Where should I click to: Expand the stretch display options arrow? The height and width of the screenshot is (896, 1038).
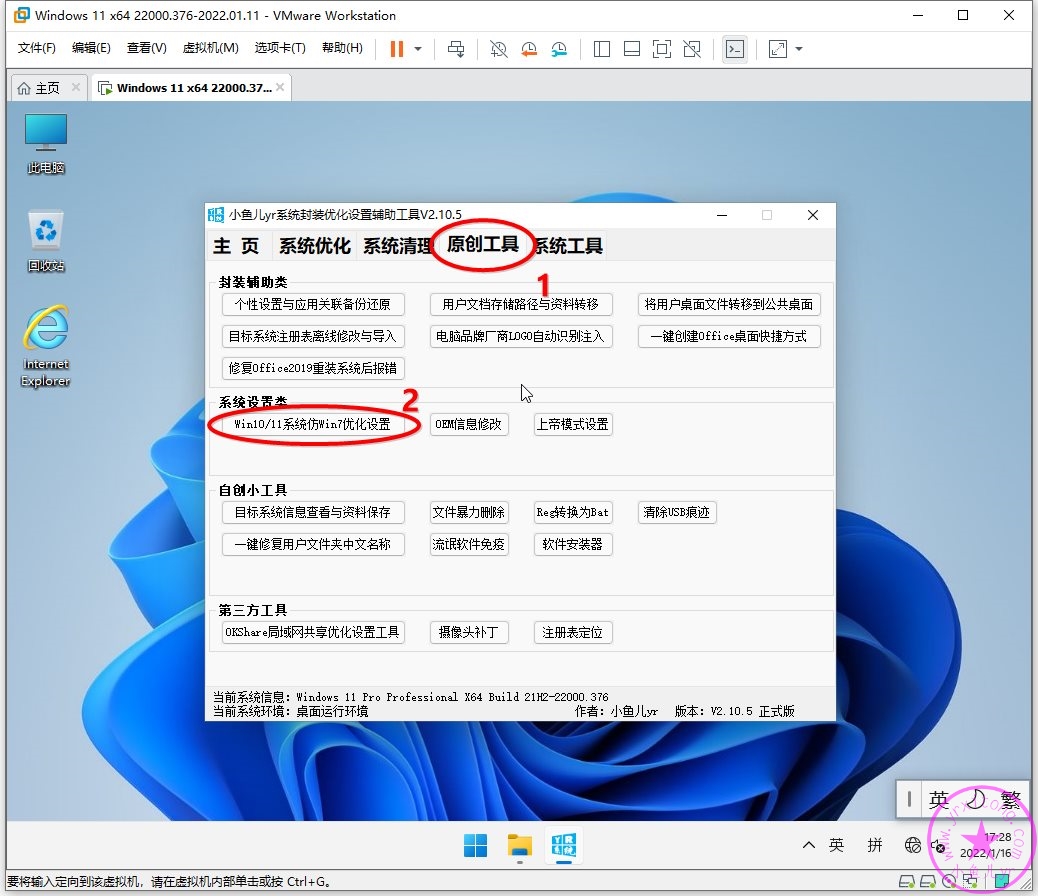pyautogui.click(x=799, y=49)
